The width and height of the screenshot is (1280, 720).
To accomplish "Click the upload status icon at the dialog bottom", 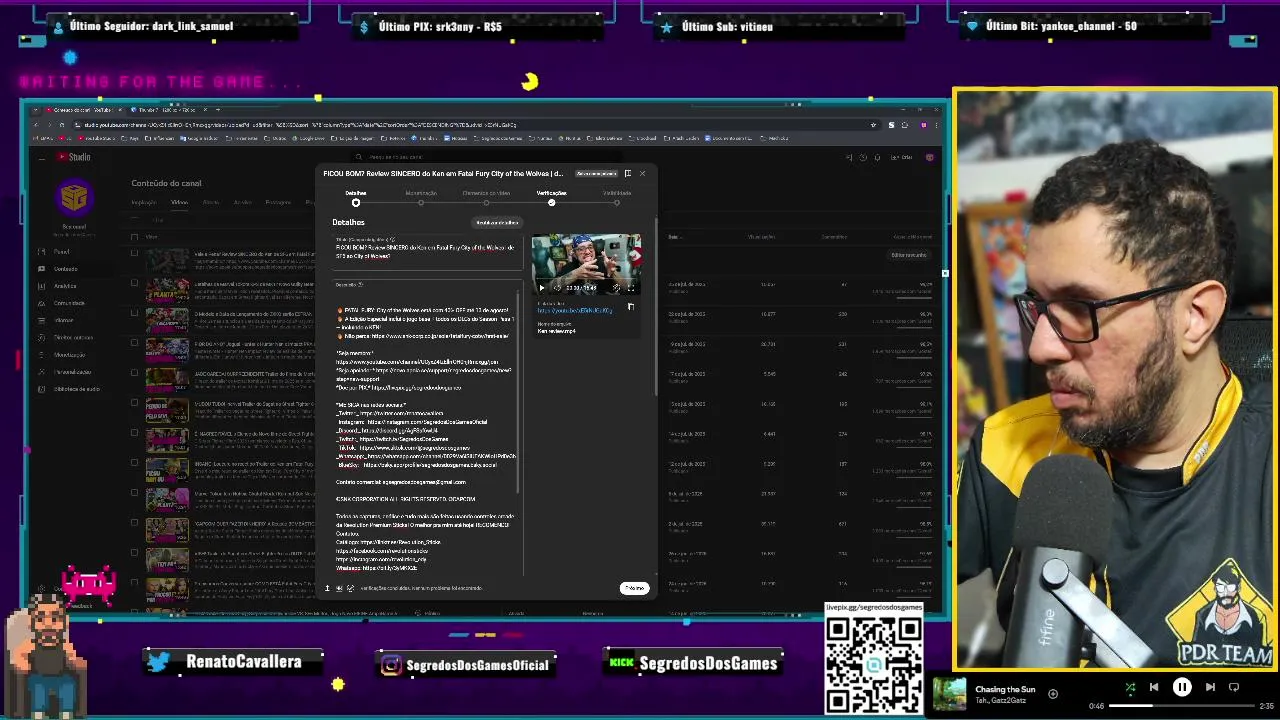I will 327,588.
